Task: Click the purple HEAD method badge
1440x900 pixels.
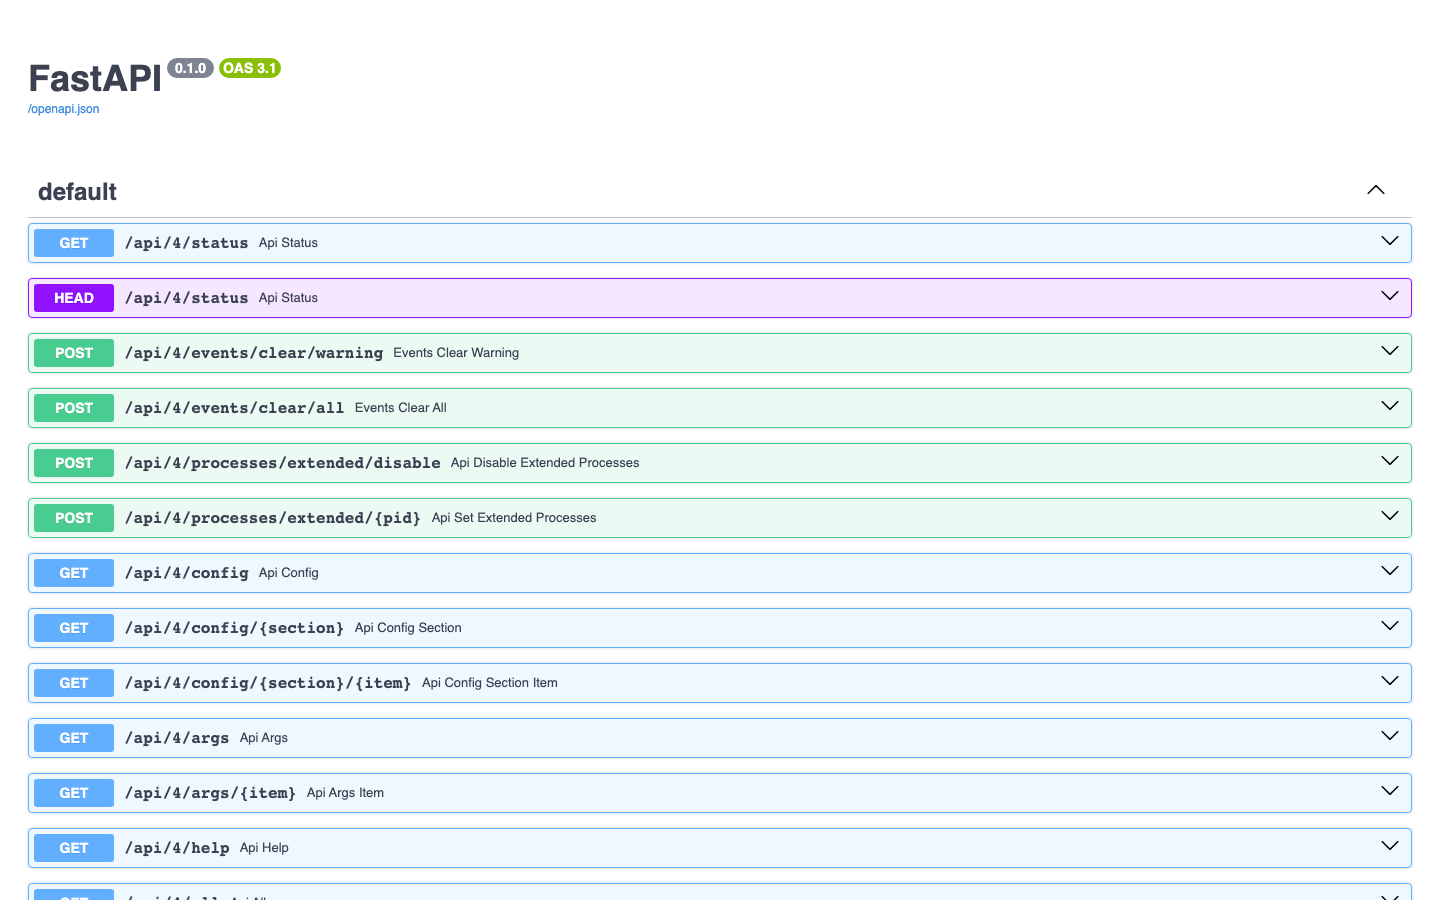Action: click(74, 298)
